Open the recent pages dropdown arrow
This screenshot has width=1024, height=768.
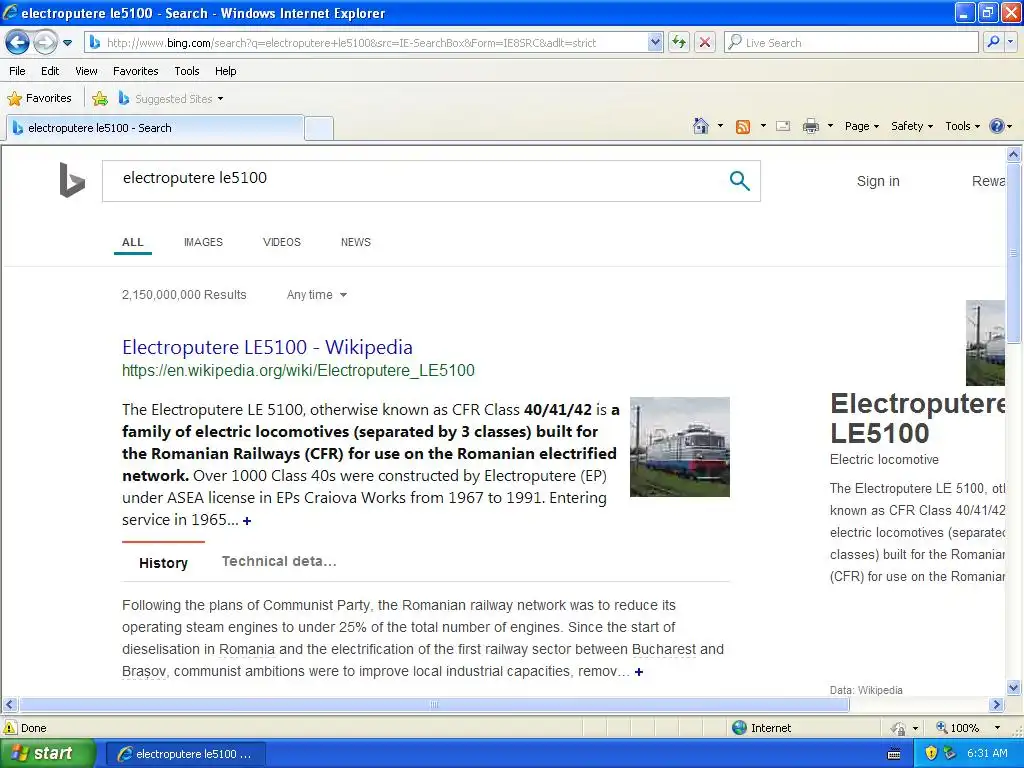67,43
